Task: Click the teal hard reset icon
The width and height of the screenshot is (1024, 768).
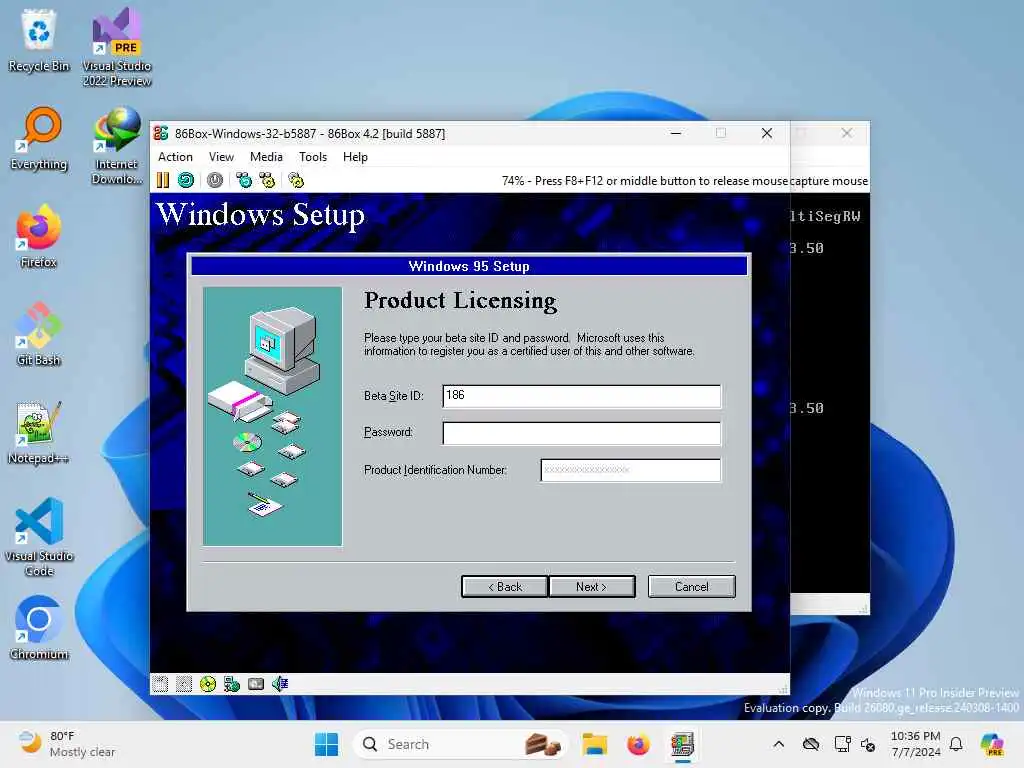Action: click(186, 180)
